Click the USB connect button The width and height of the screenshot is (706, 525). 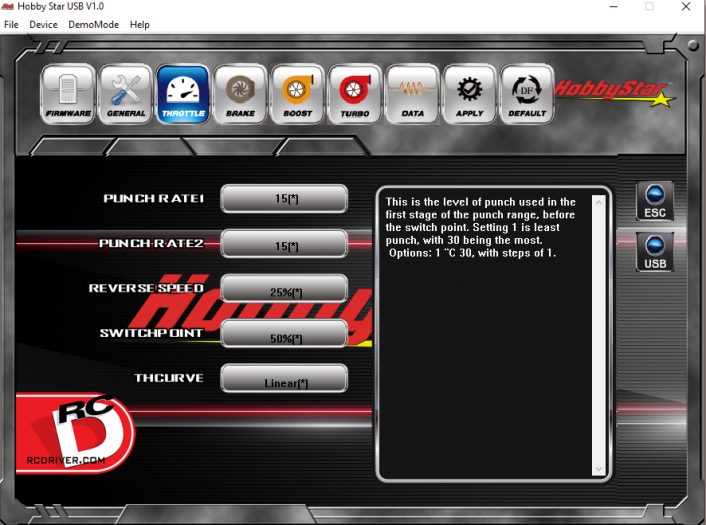655,252
